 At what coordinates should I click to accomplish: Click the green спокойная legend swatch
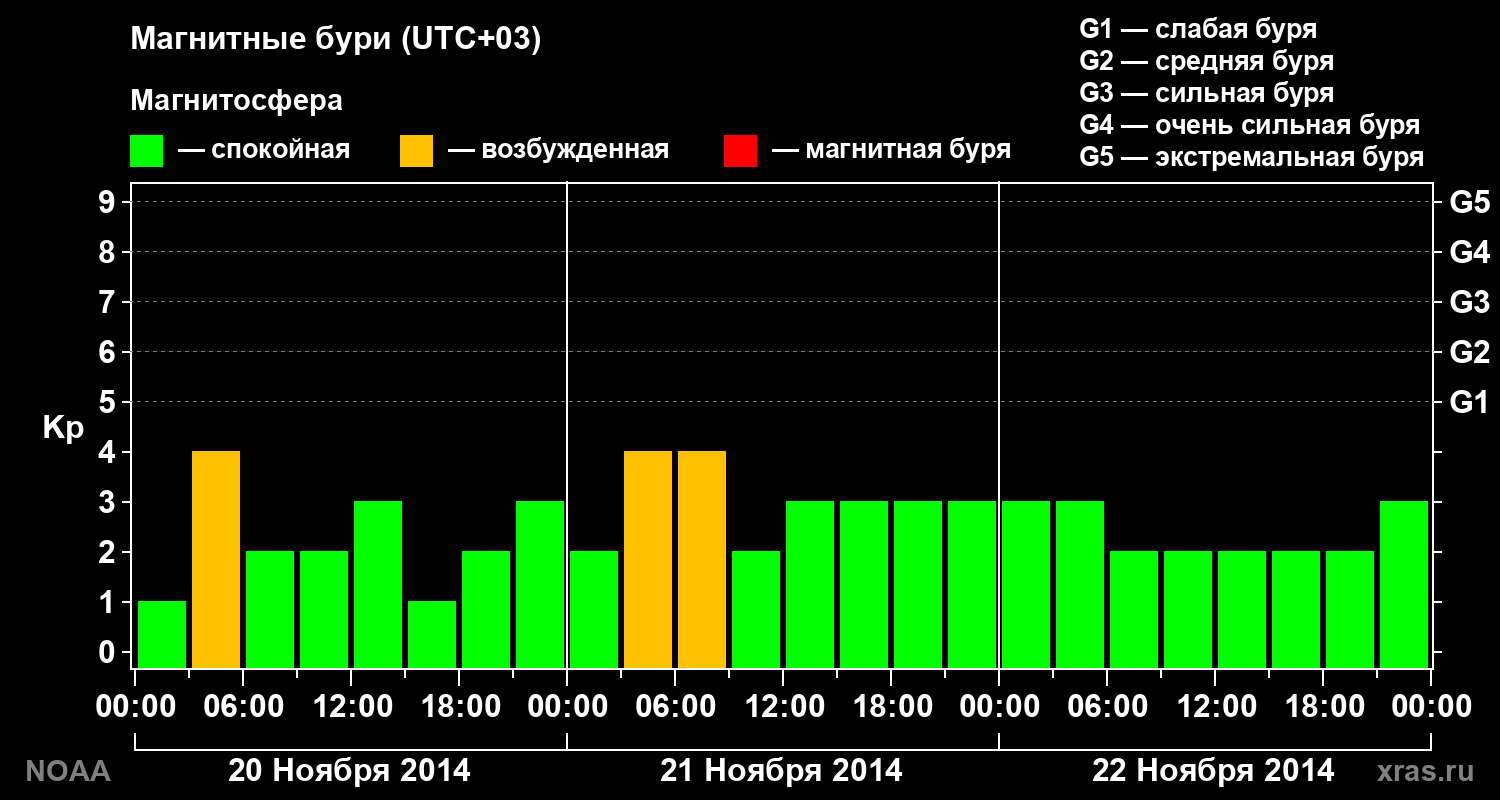point(146,151)
